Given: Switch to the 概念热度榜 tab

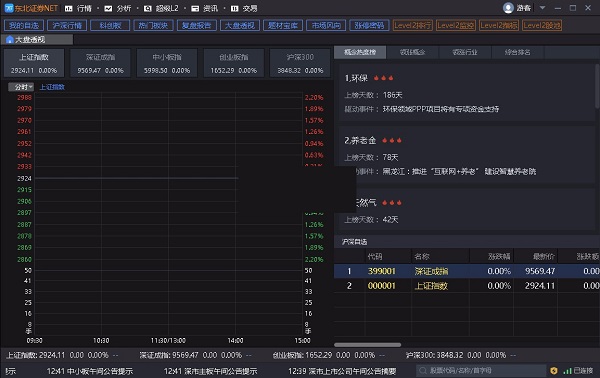Looking at the screenshot, I should 360,52.
